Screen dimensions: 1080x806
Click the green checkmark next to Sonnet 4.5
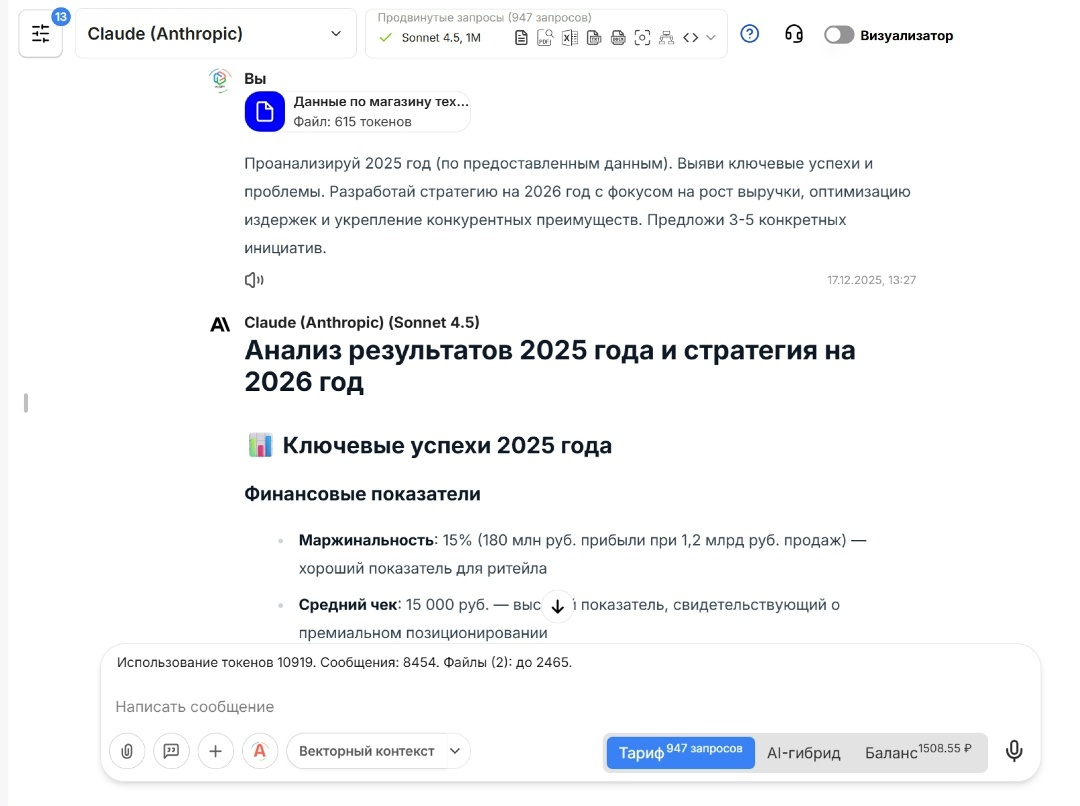tap(386, 38)
